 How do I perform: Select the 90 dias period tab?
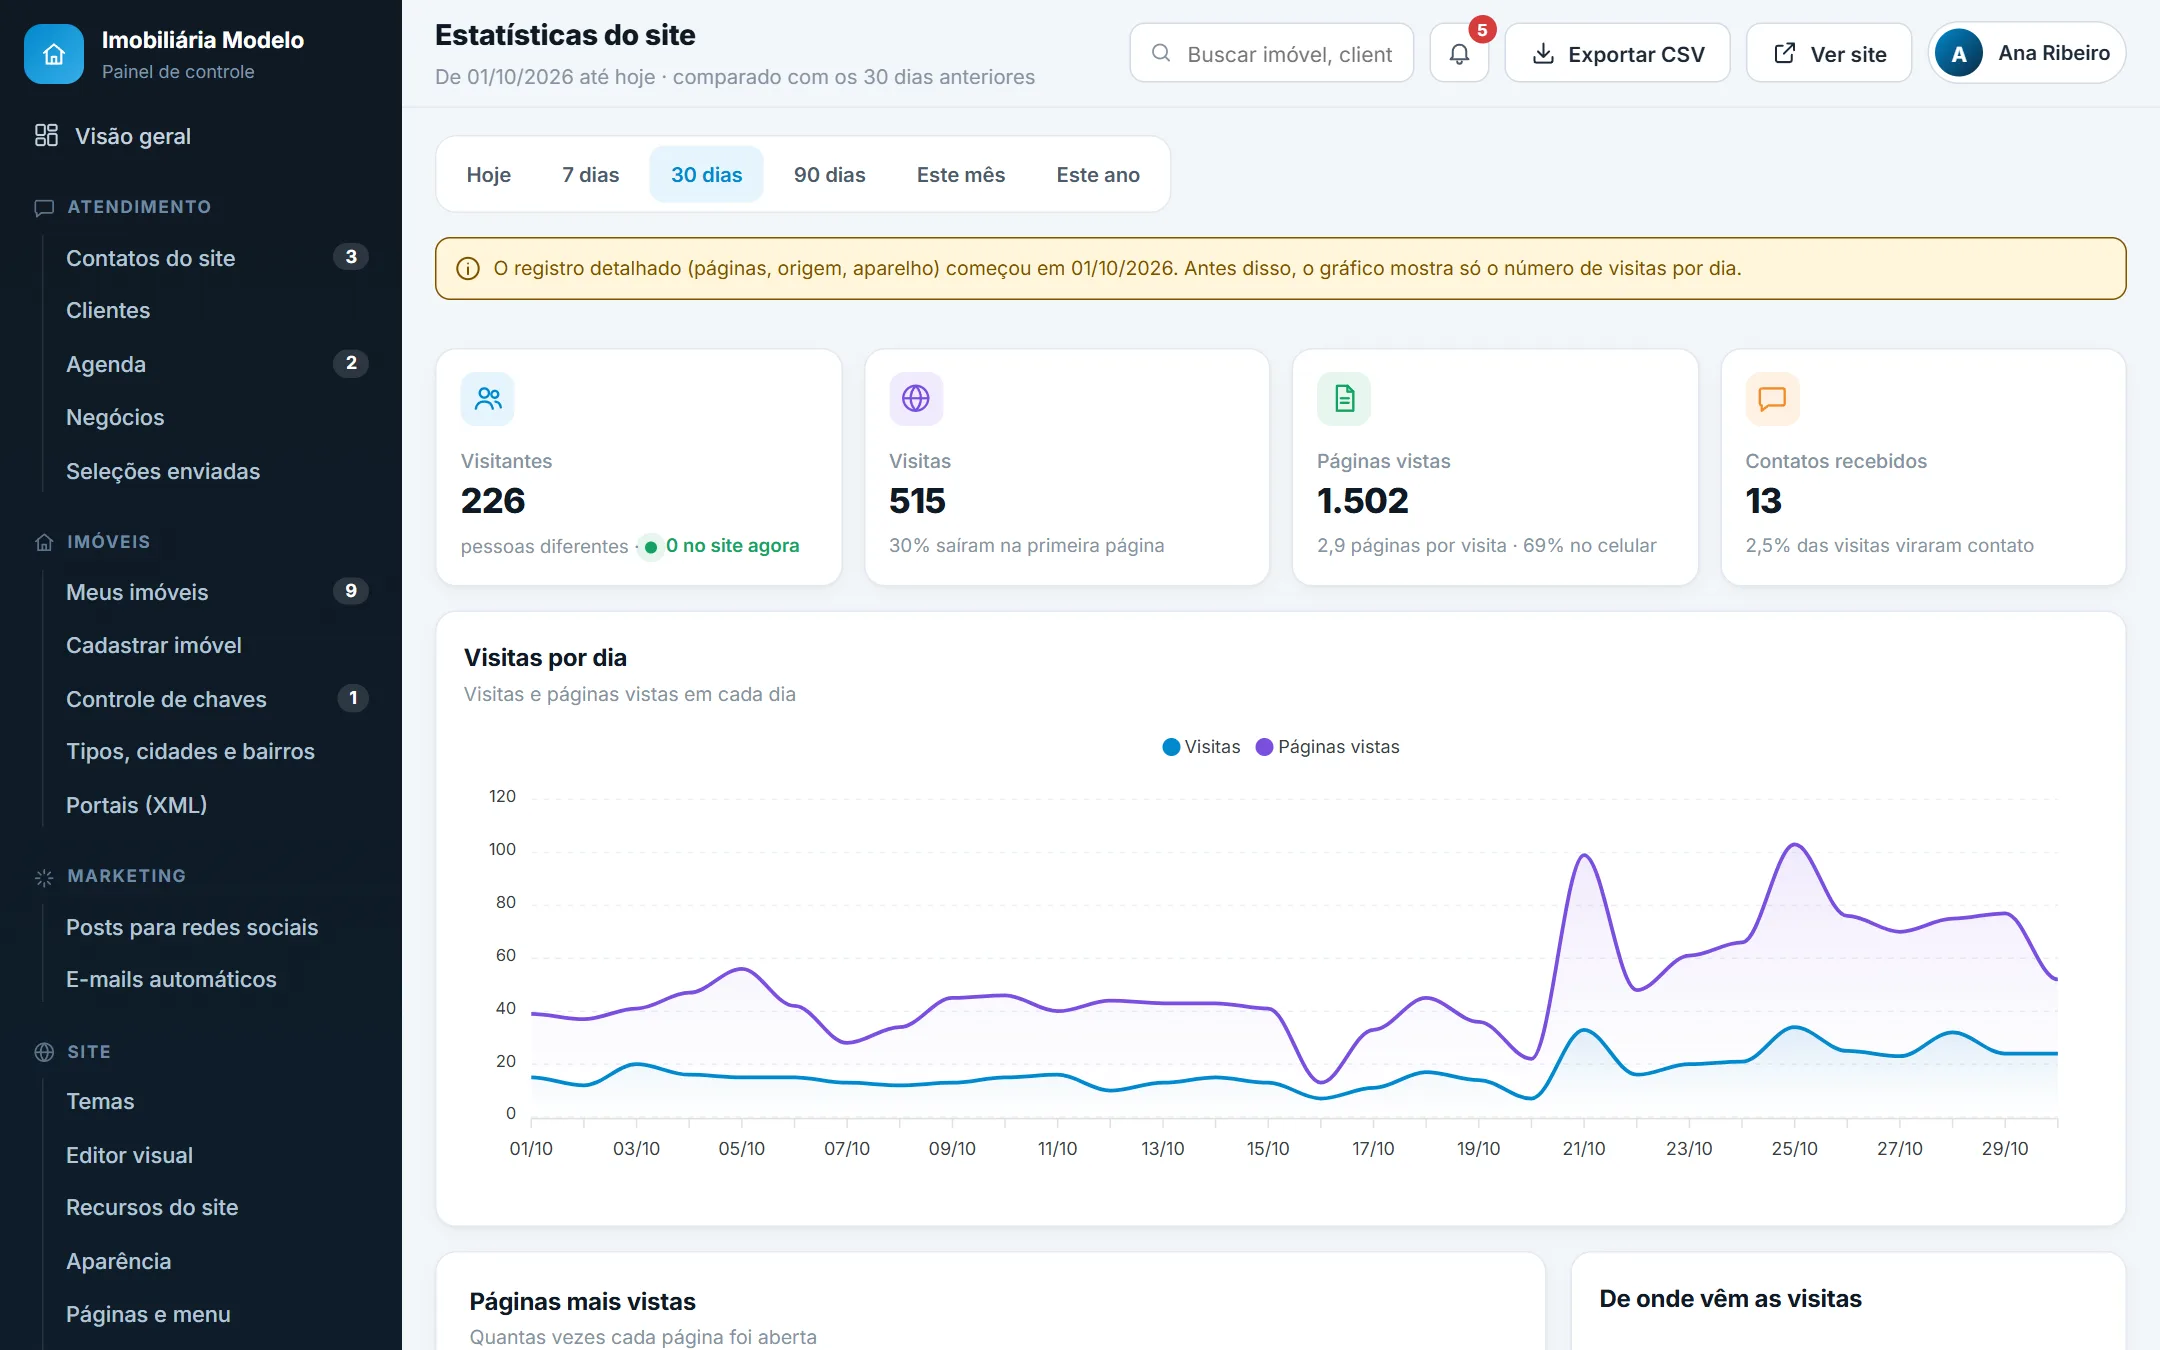(x=830, y=174)
